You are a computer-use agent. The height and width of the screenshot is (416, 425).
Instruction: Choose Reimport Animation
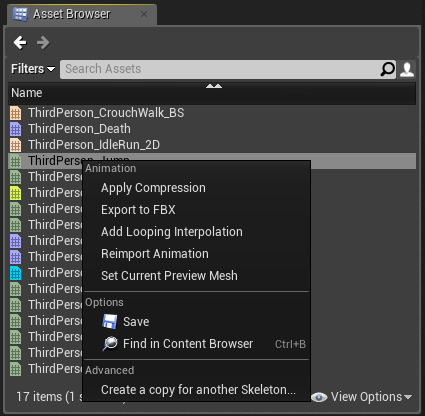point(197,254)
